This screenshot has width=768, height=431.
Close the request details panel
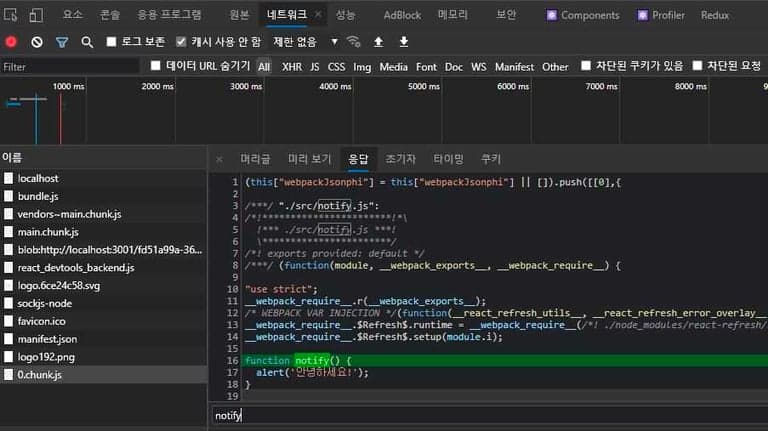220,159
